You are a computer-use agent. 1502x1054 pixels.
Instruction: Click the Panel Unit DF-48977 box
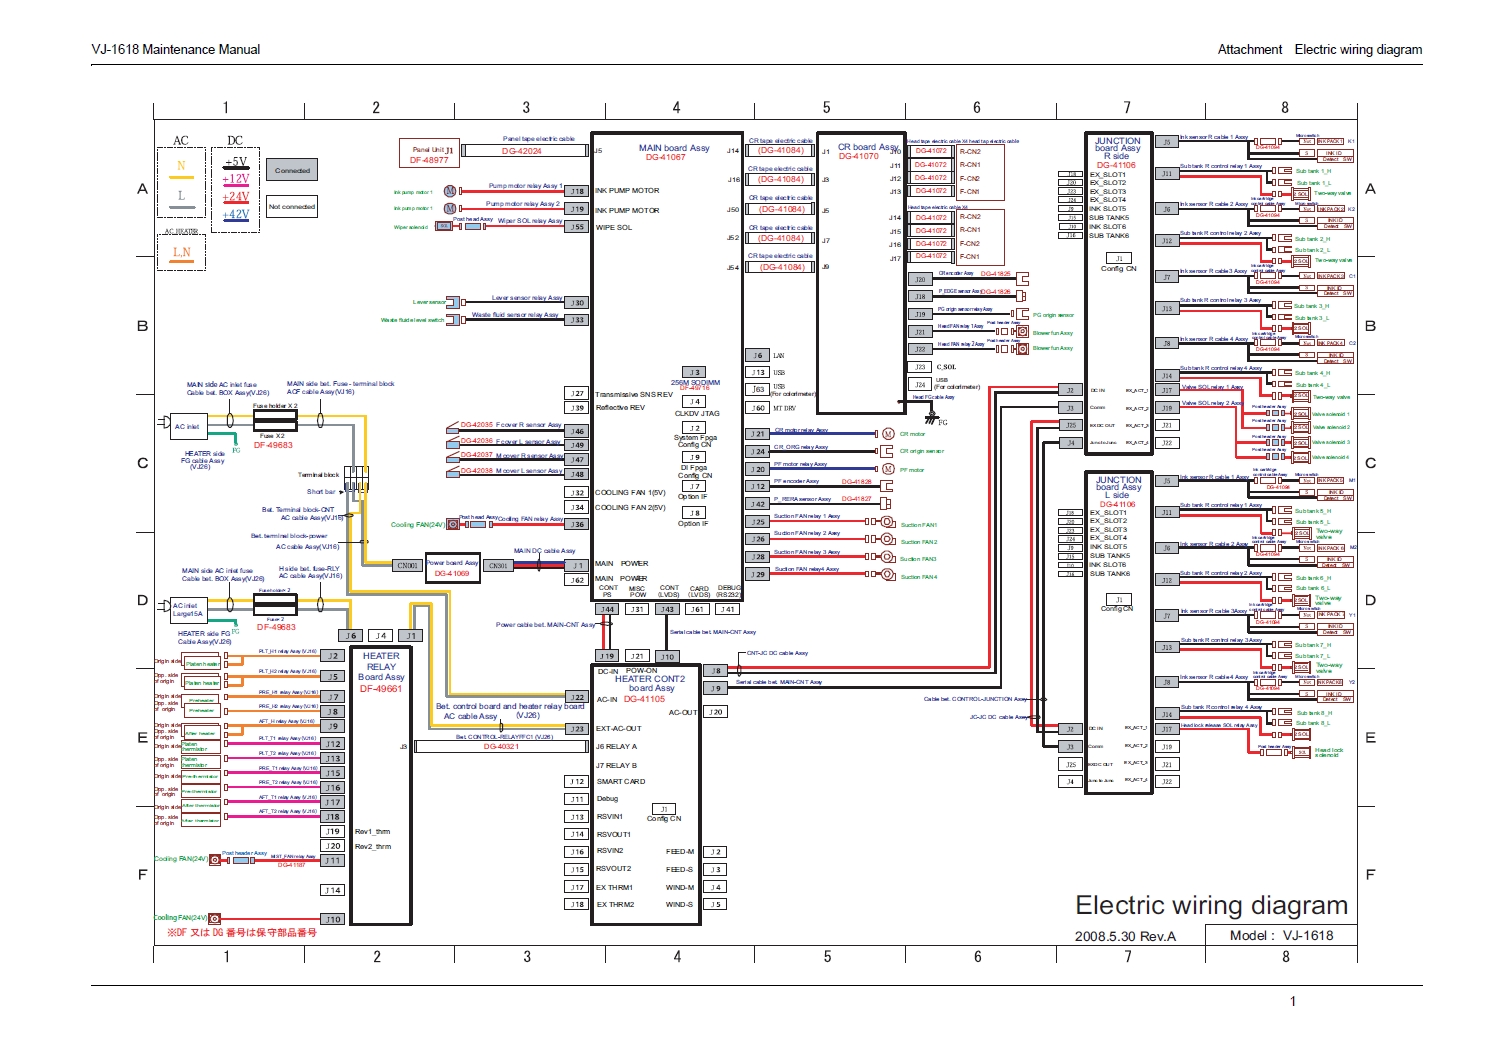(429, 154)
